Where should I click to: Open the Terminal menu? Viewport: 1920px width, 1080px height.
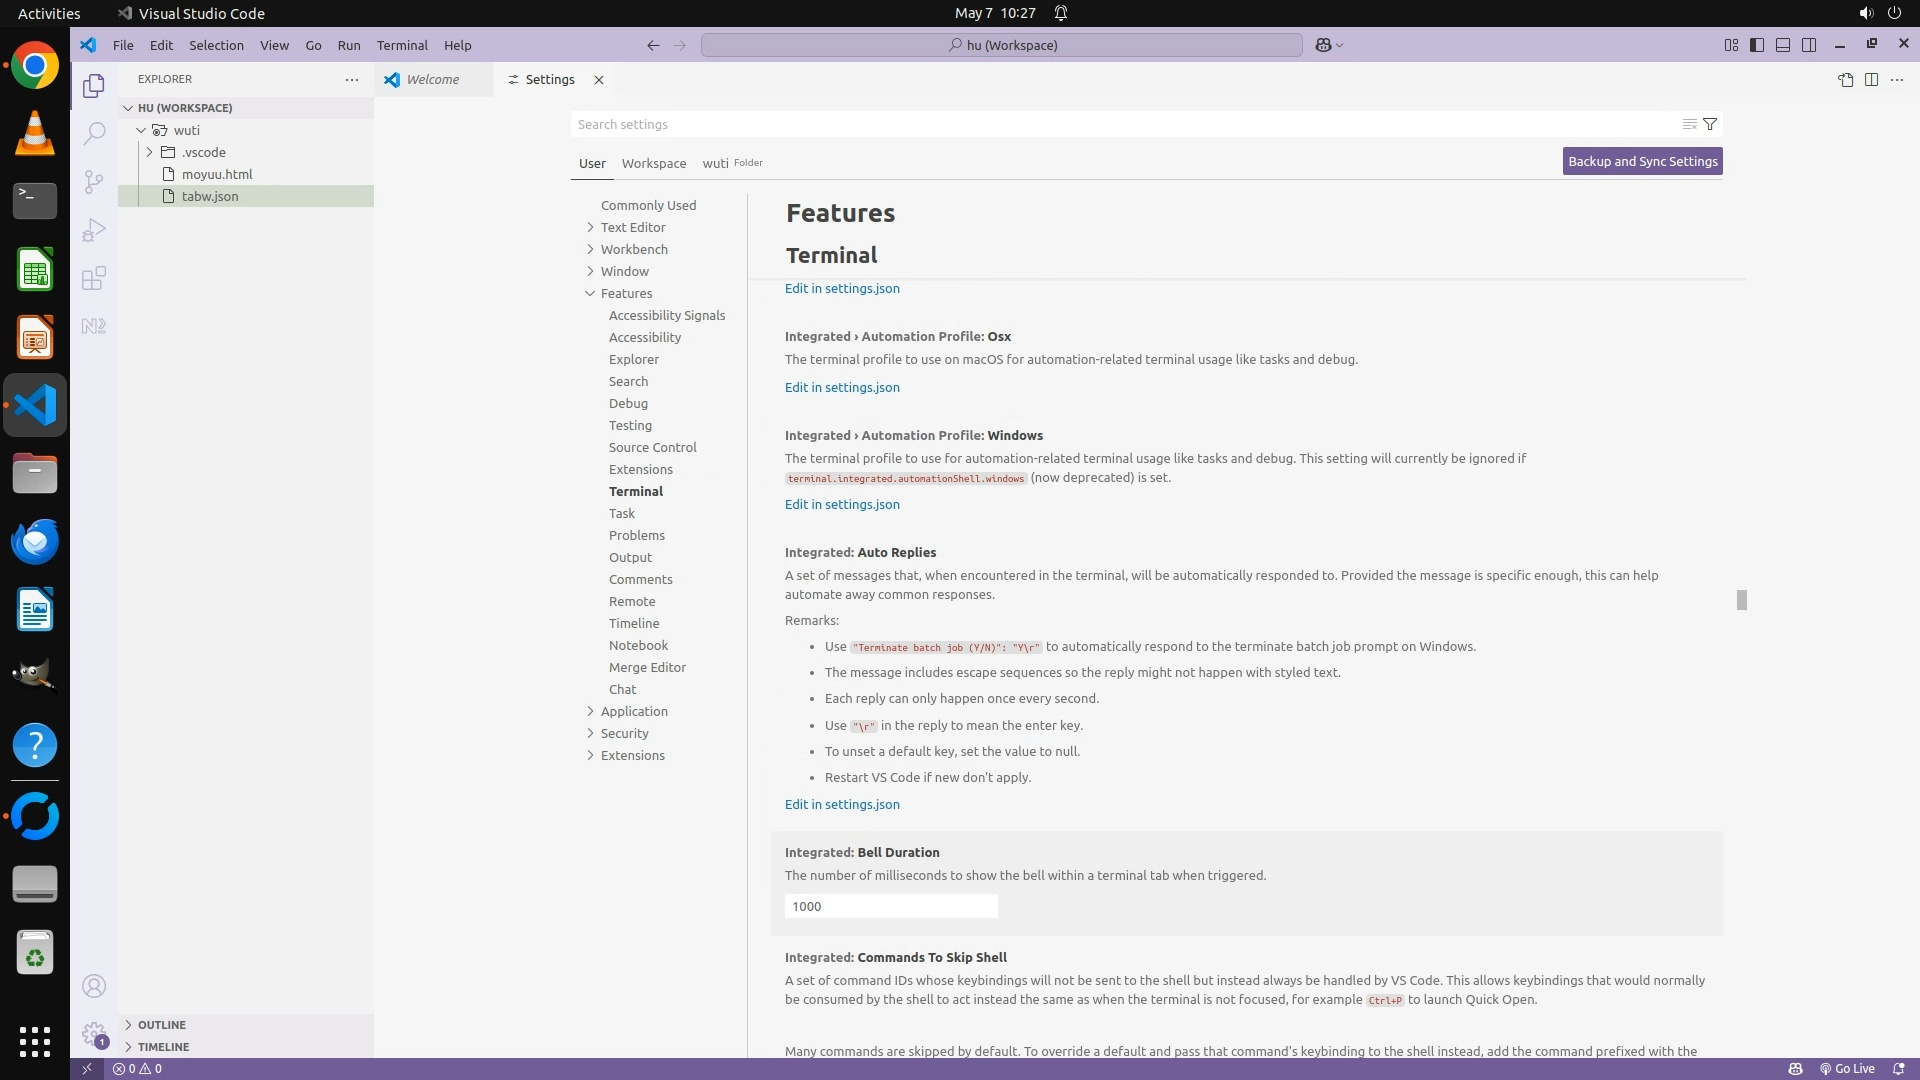click(x=402, y=45)
